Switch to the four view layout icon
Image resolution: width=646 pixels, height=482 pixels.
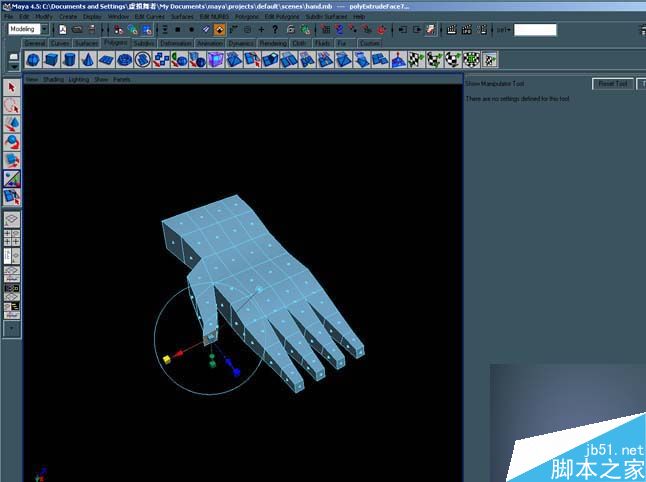pos(12,237)
